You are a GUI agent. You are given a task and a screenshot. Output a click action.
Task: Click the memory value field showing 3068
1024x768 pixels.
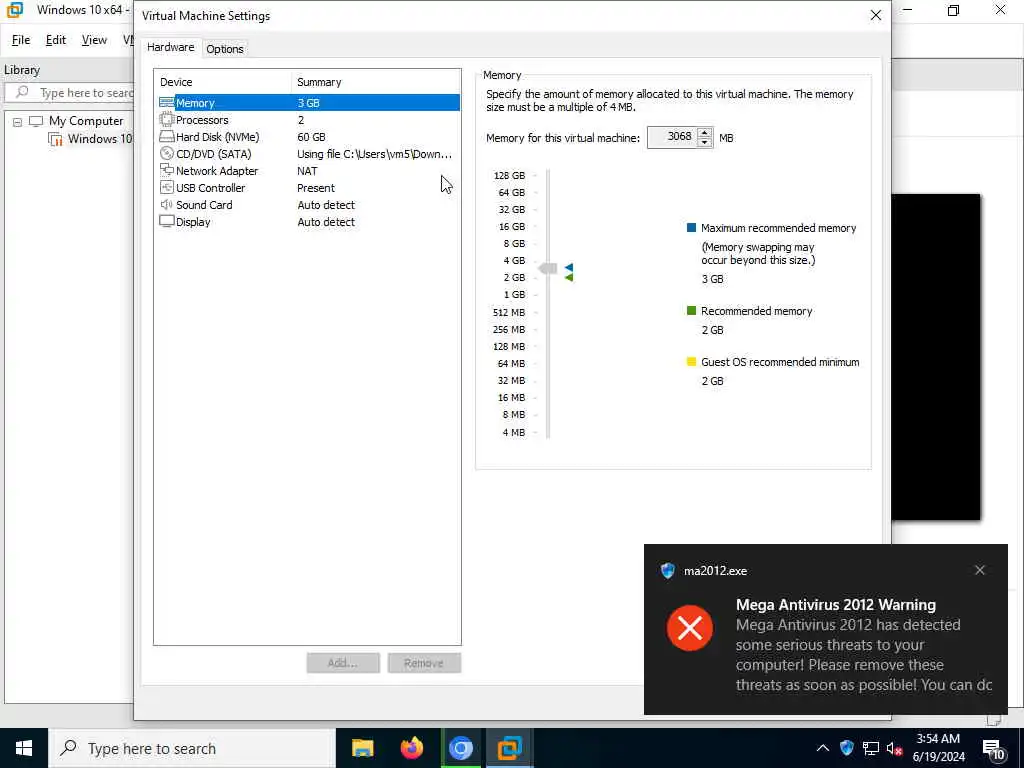(671, 137)
